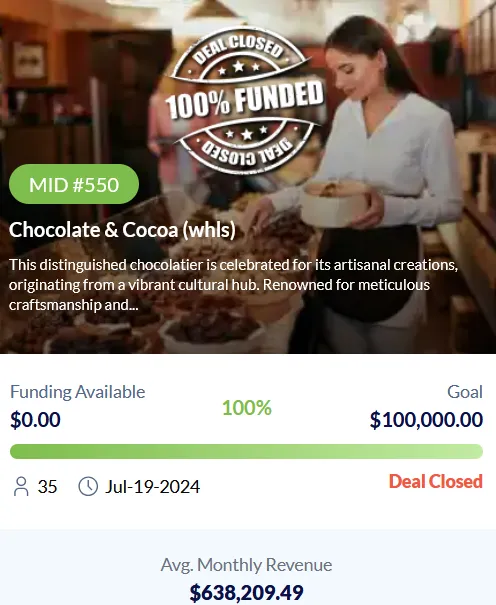
Task: Click the chocolatier description text
Action: click(x=233, y=285)
